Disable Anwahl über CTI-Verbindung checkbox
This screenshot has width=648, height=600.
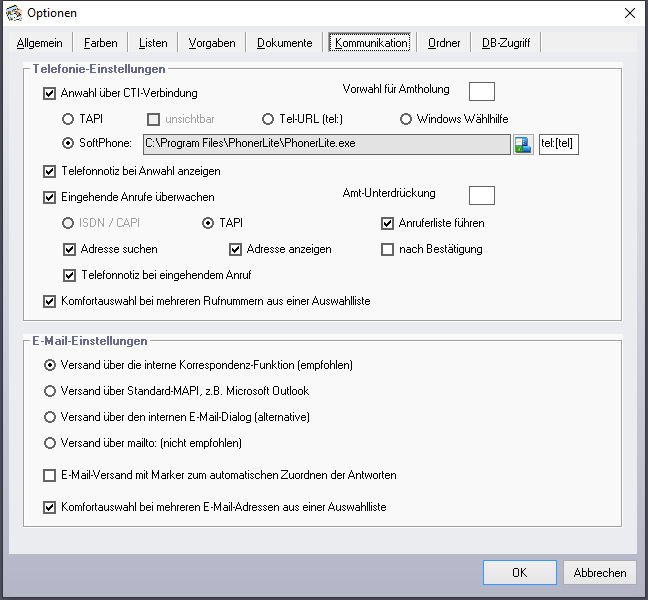pos(50,94)
